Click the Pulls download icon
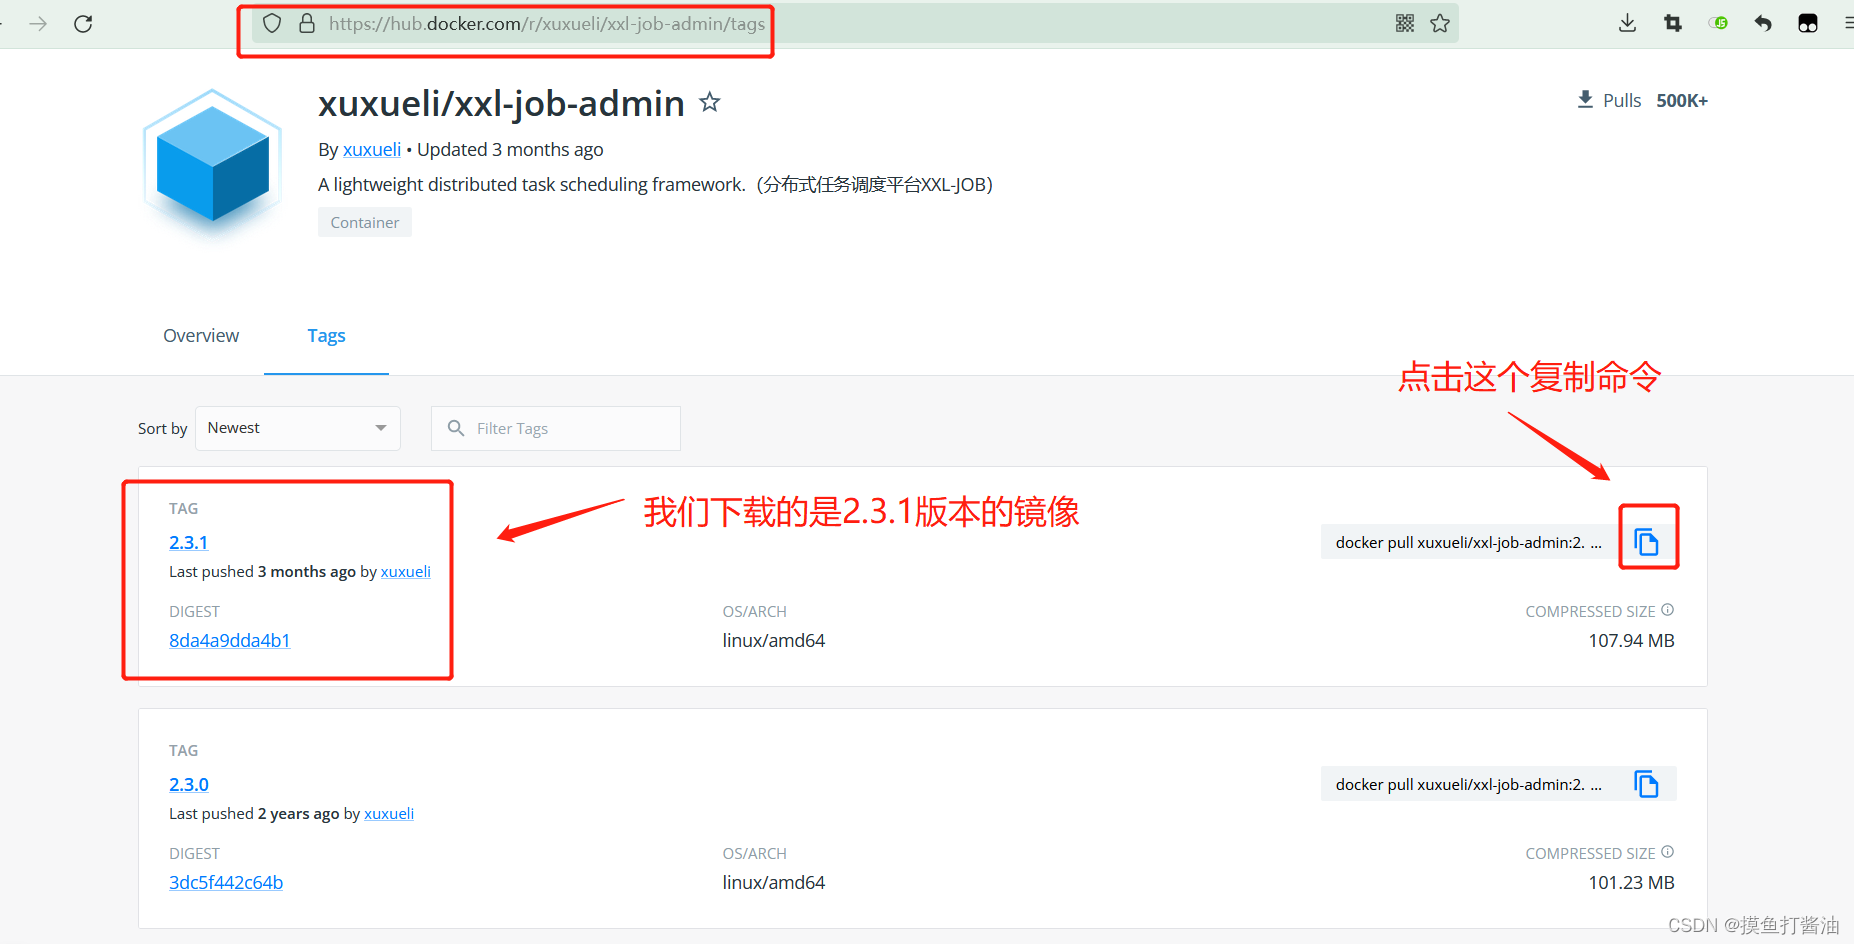1854x944 pixels. (x=1585, y=100)
